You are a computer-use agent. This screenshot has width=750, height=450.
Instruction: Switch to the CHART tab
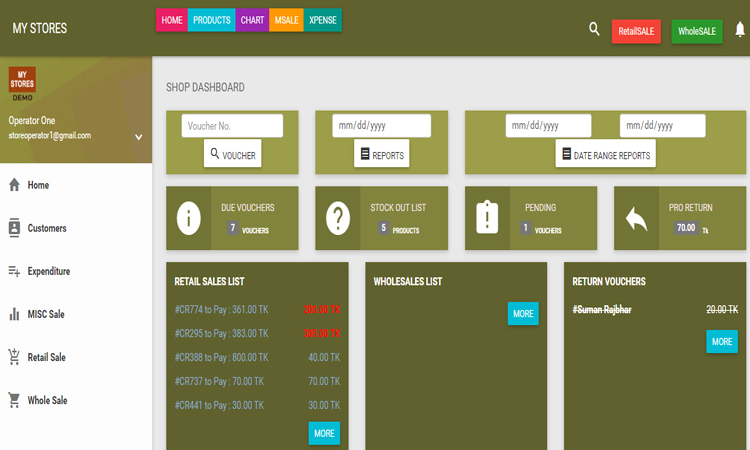[252, 20]
